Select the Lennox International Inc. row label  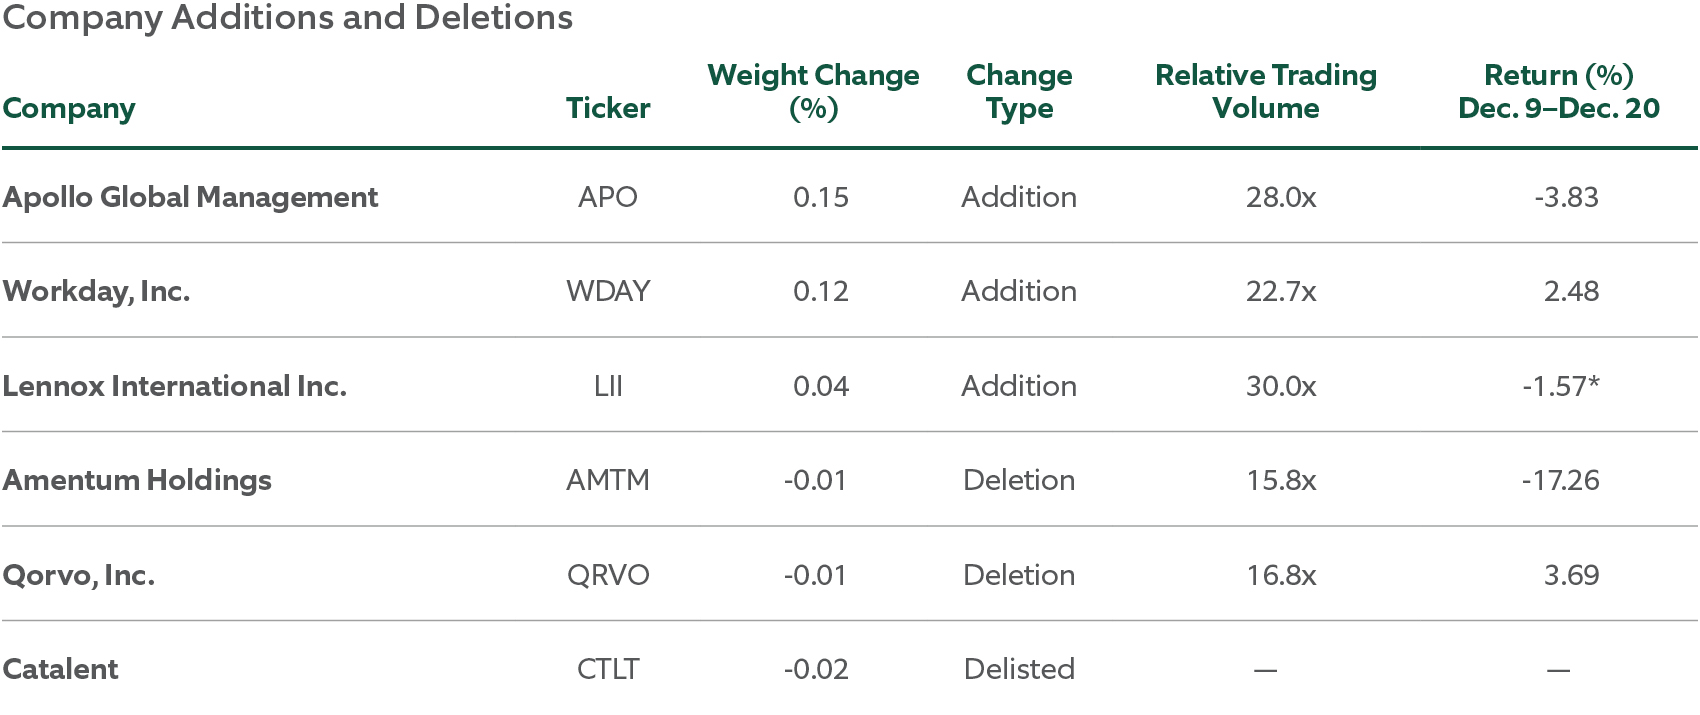tap(174, 386)
